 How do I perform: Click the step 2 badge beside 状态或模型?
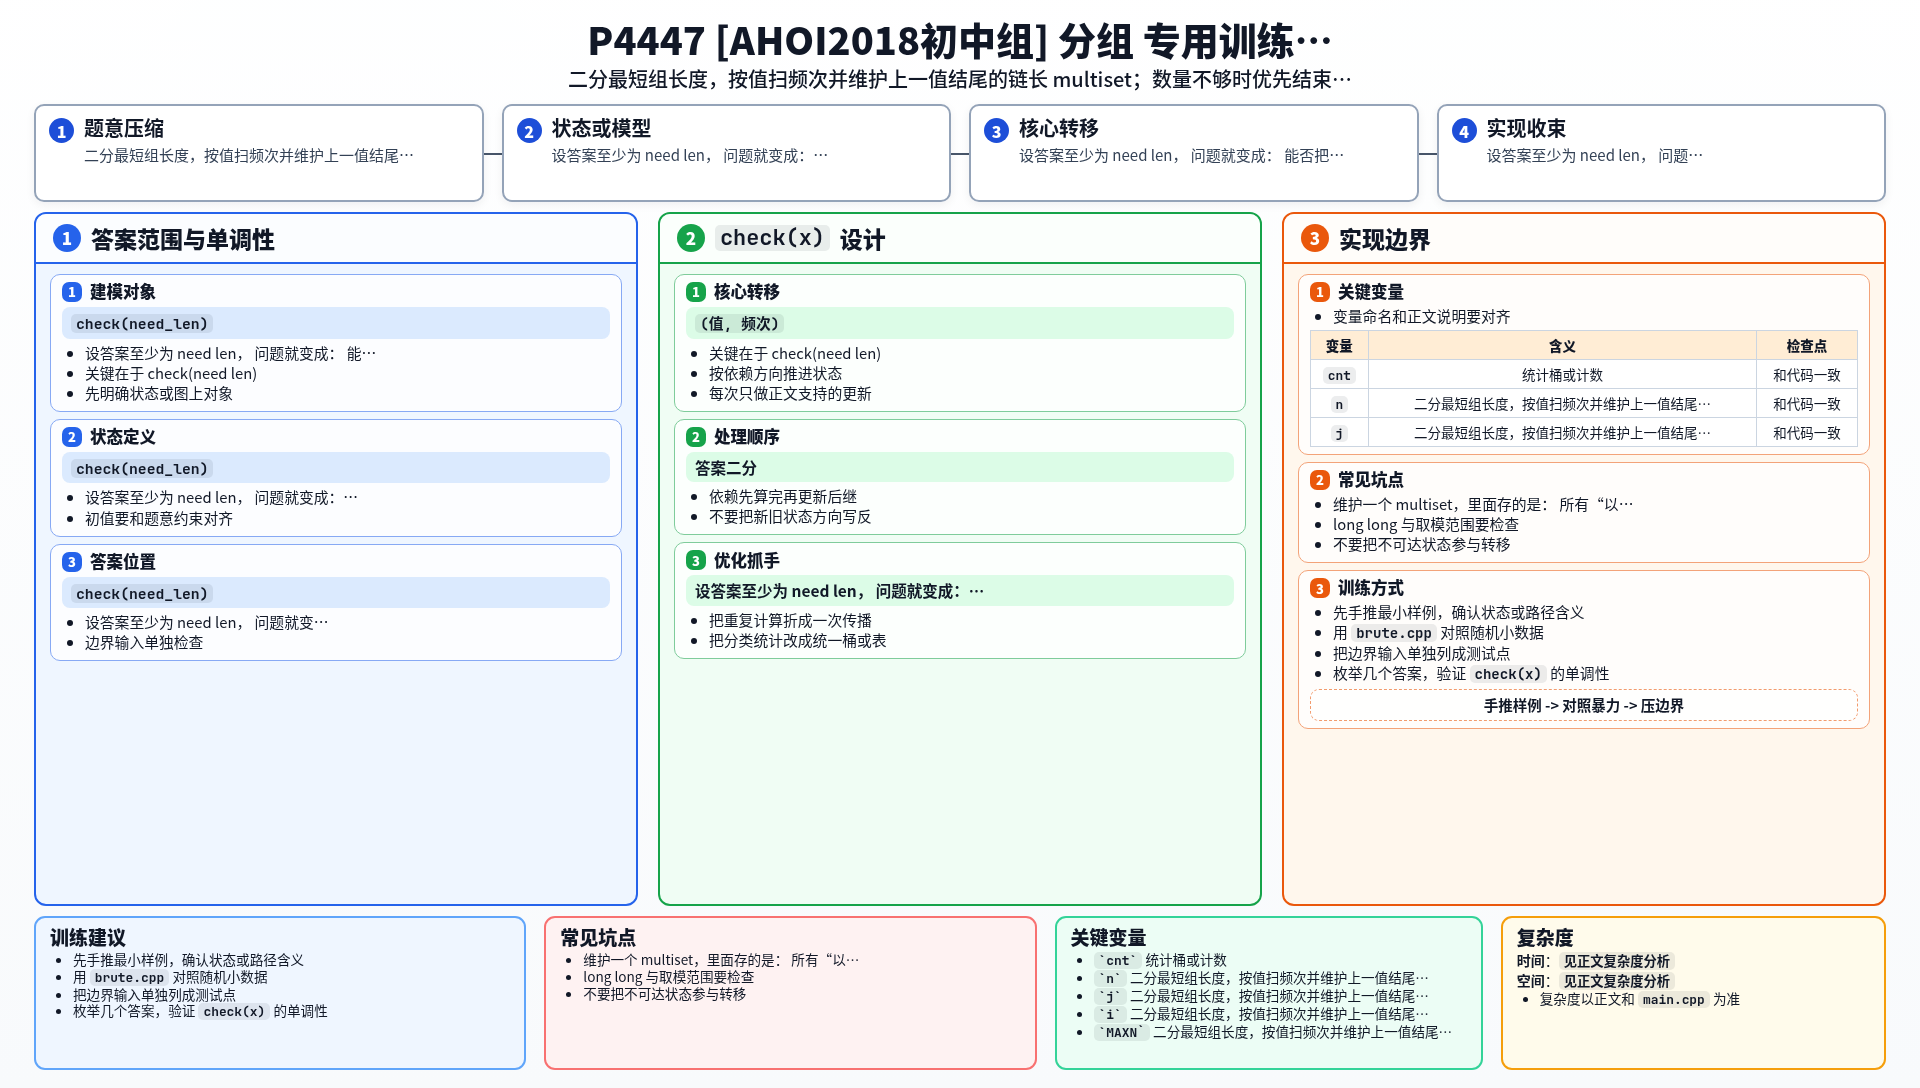529,131
